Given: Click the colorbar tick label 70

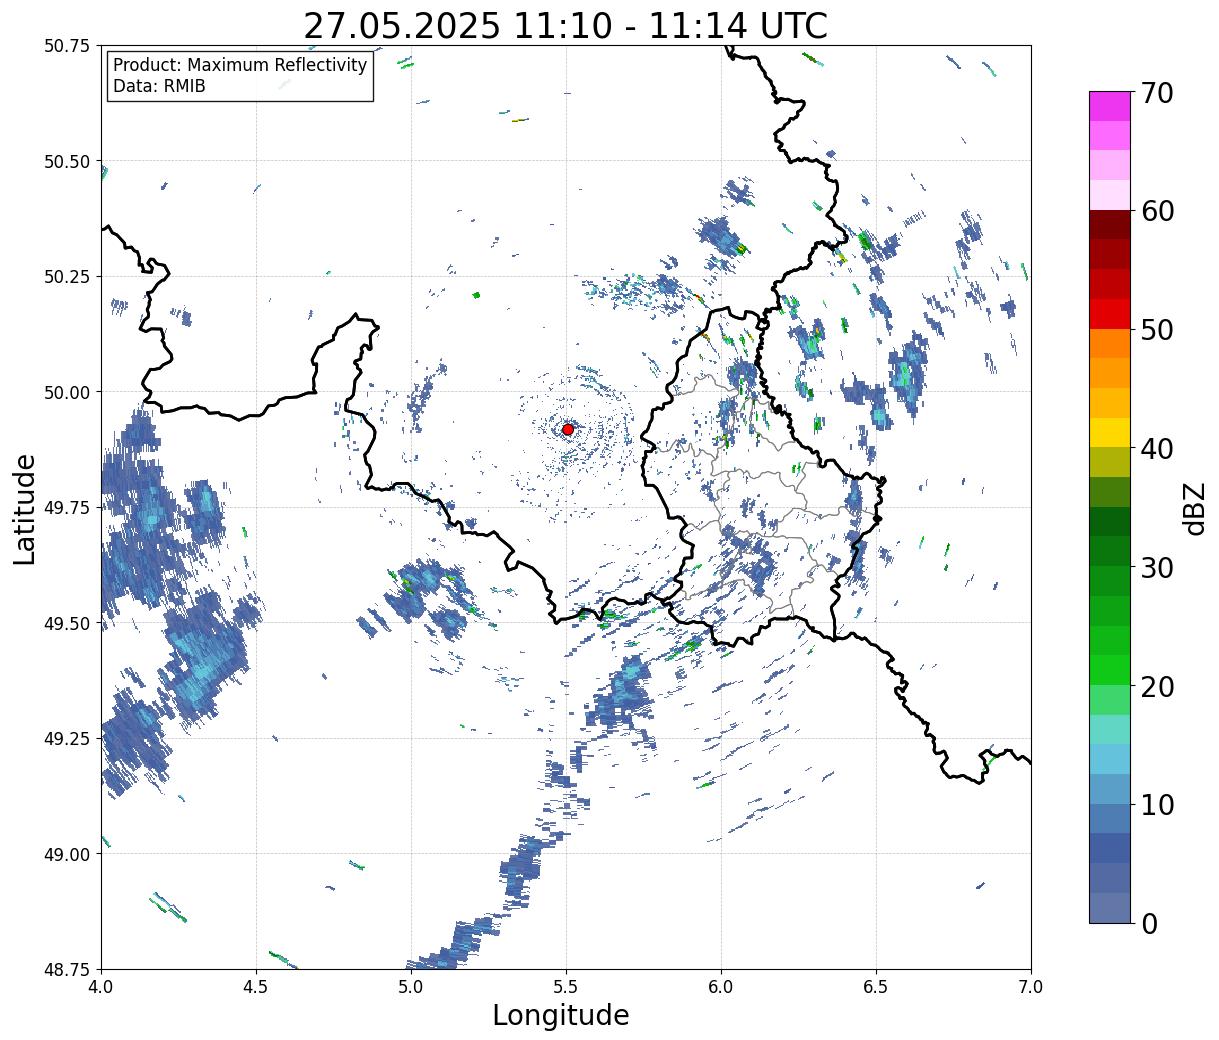Looking at the screenshot, I should point(1157,93).
